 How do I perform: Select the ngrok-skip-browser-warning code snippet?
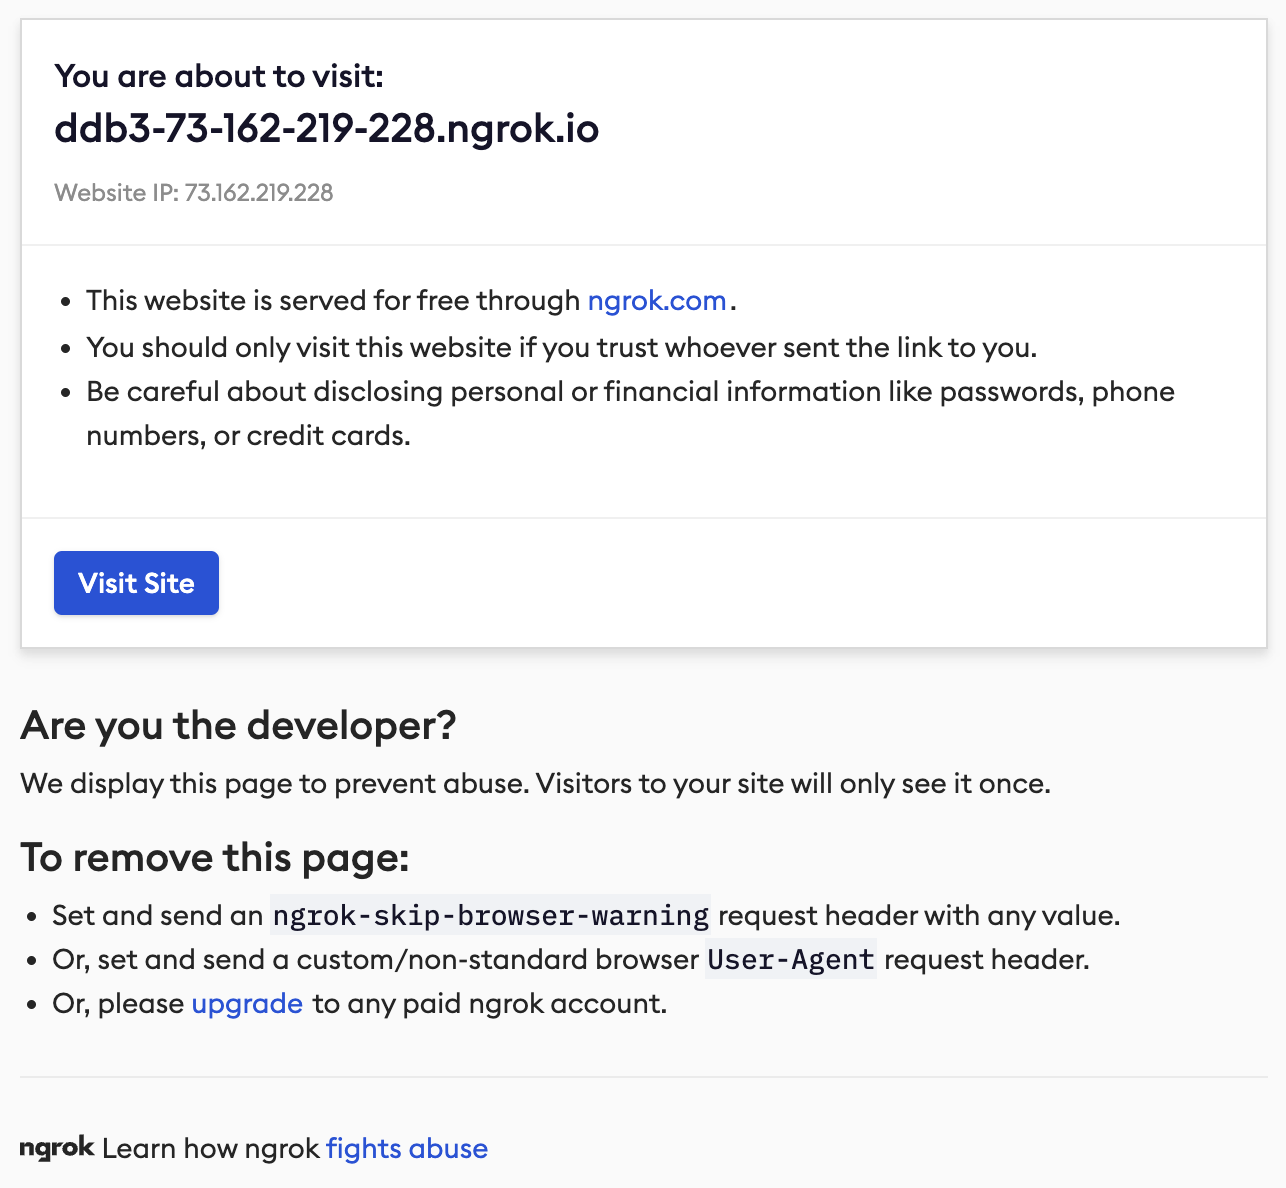[490, 916]
